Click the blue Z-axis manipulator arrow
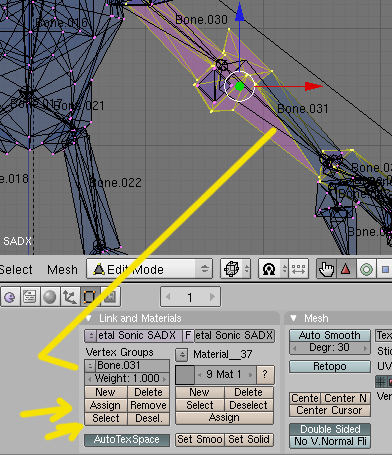 tap(239, 13)
